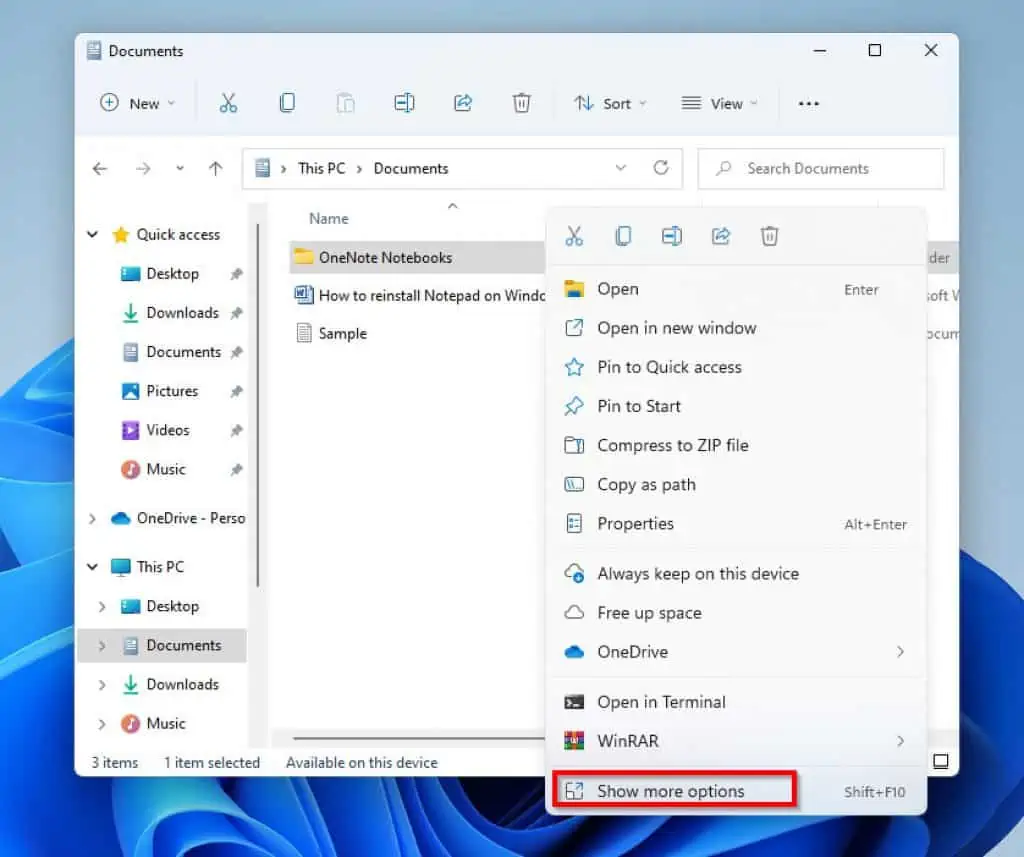Collapse the This PC tree section
1024x857 pixels.
tap(91, 566)
